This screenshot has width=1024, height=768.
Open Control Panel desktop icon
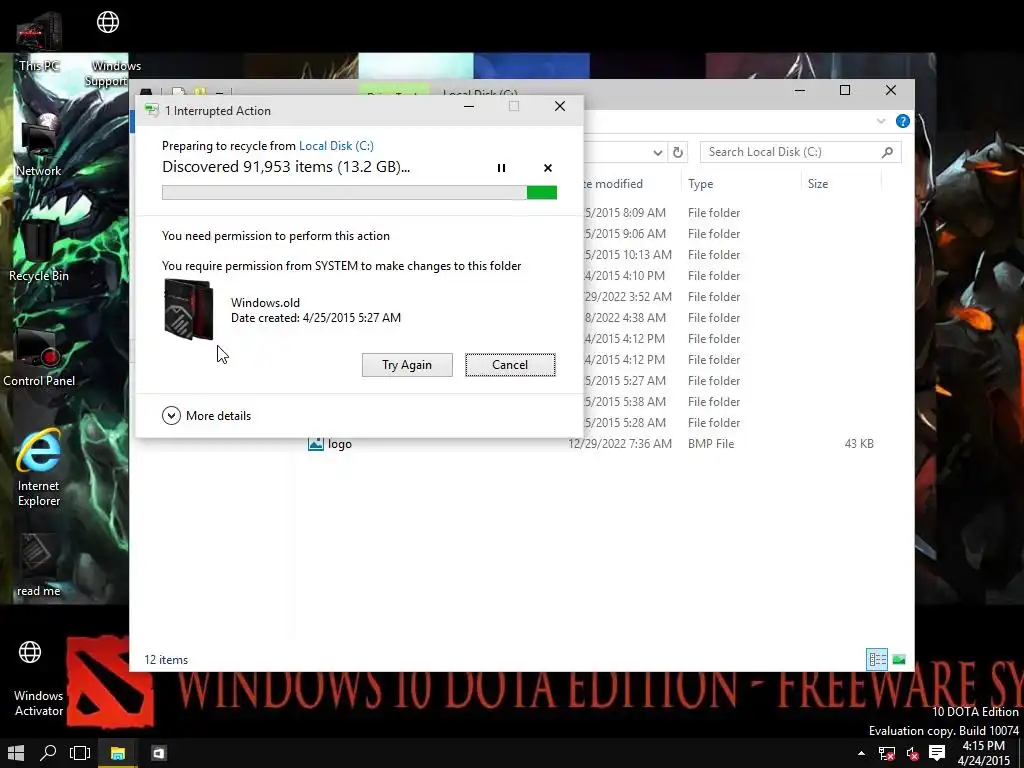39,356
